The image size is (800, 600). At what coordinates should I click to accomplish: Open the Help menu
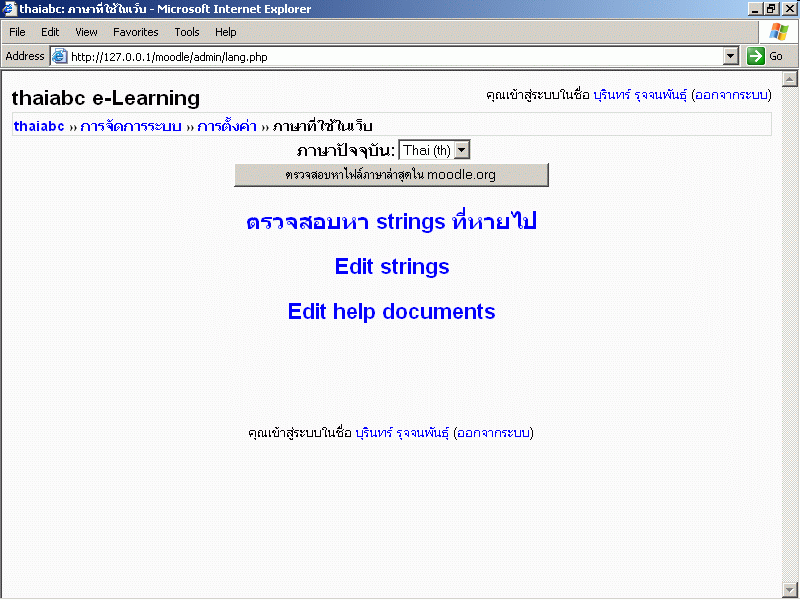226,32
